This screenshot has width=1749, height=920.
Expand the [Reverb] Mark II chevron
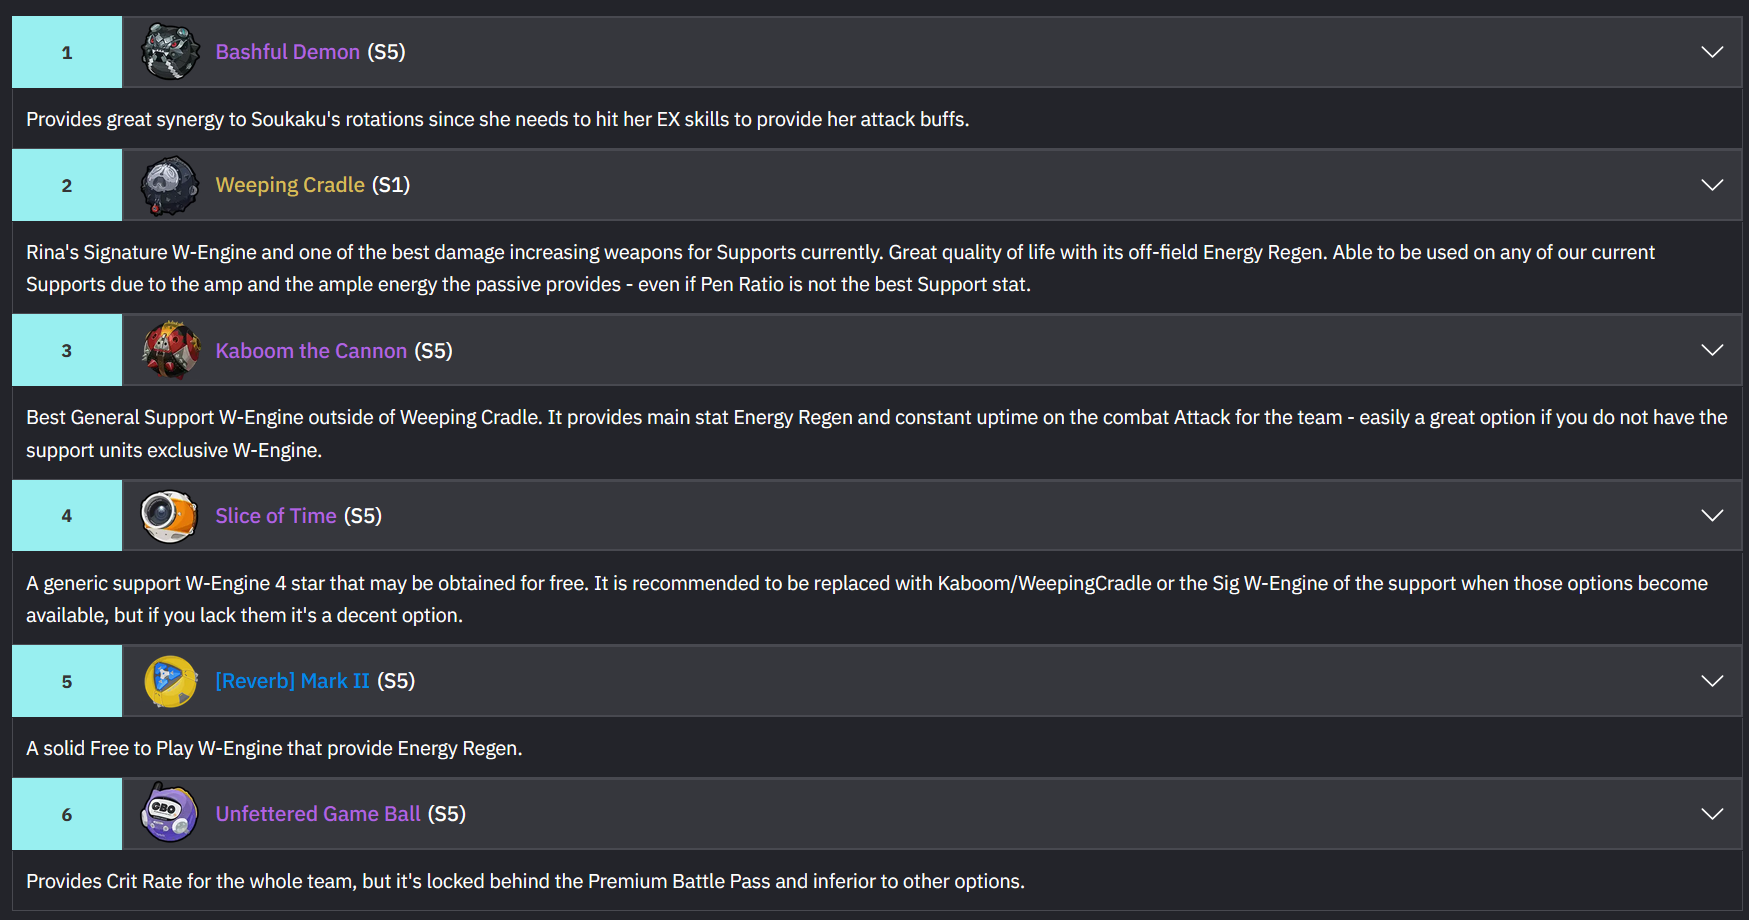tap(1712, 681)
